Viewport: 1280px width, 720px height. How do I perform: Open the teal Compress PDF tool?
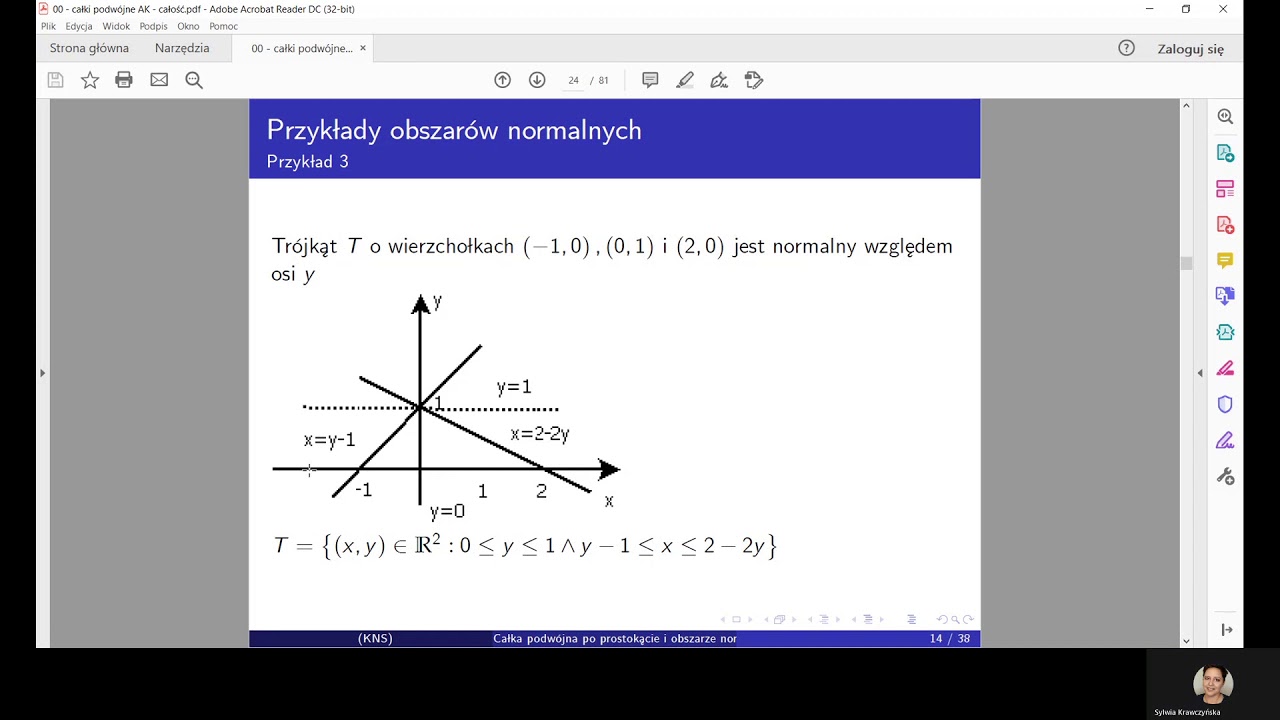pyautogui.click(x=1225, y=332)
